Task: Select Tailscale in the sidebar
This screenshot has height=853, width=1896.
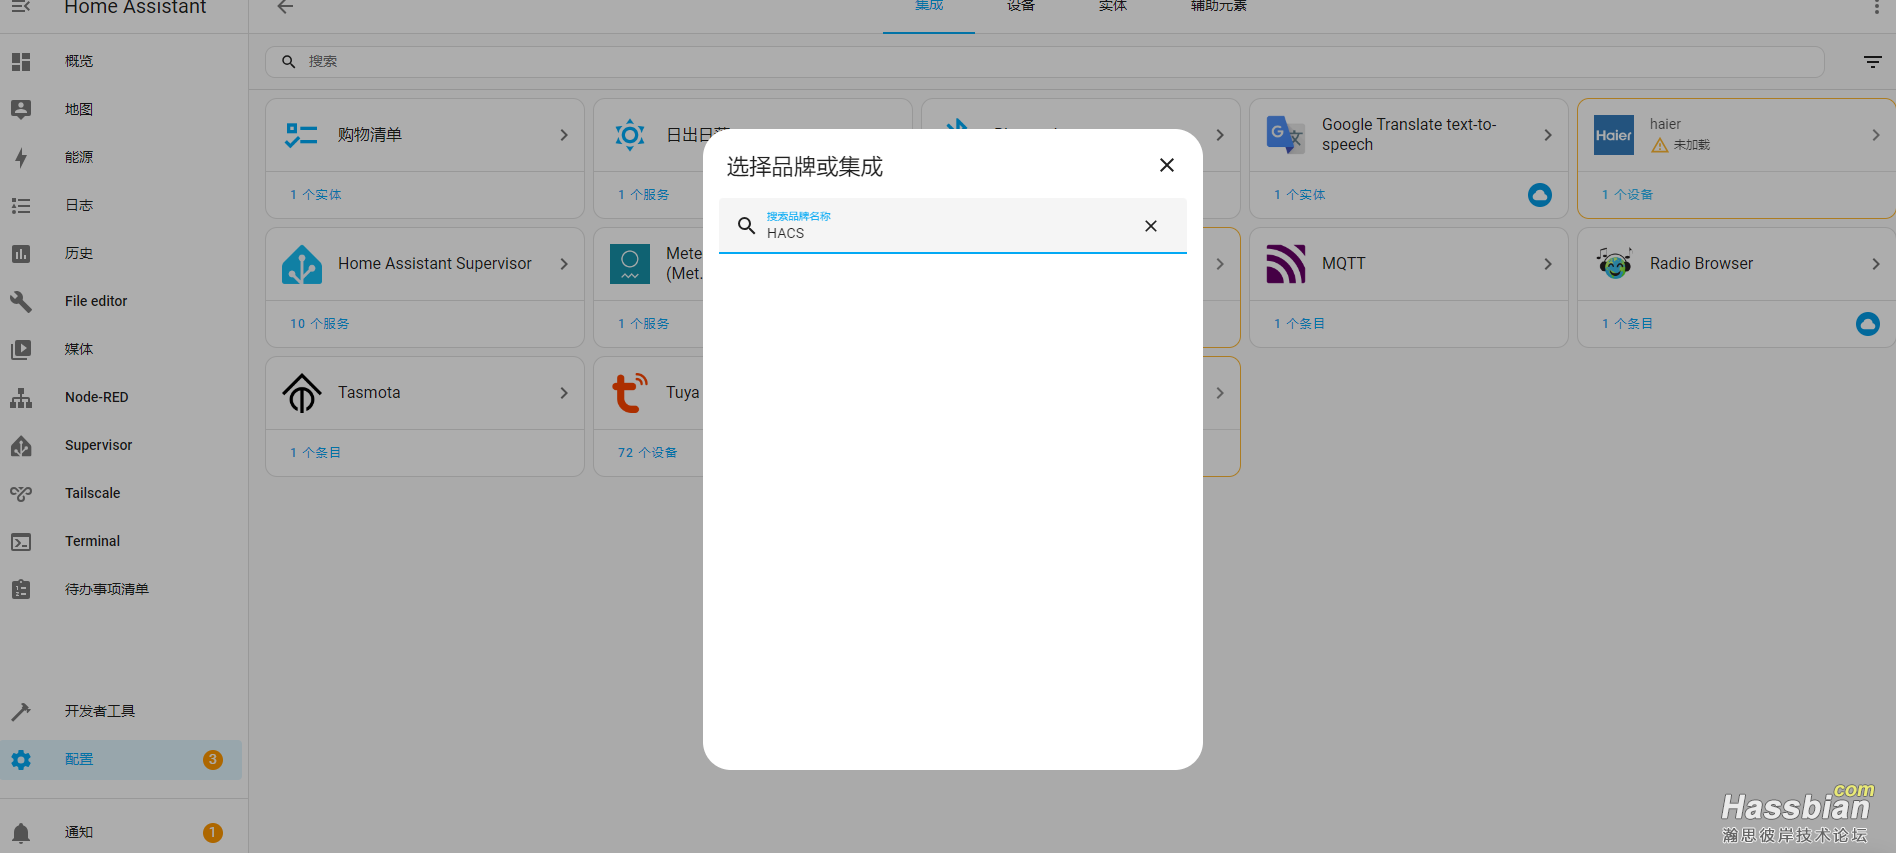Action: pyautogui.click(x=121, y=494)
